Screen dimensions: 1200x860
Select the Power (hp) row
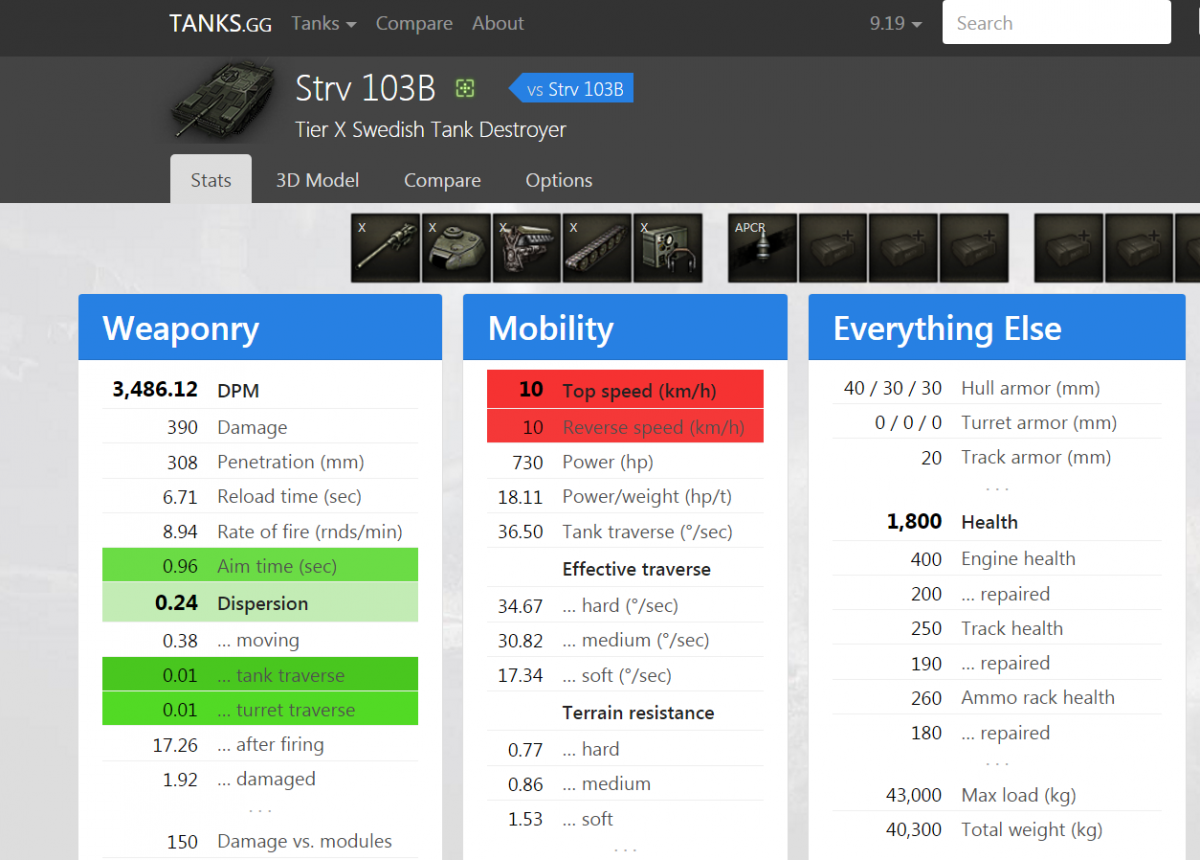625,462
